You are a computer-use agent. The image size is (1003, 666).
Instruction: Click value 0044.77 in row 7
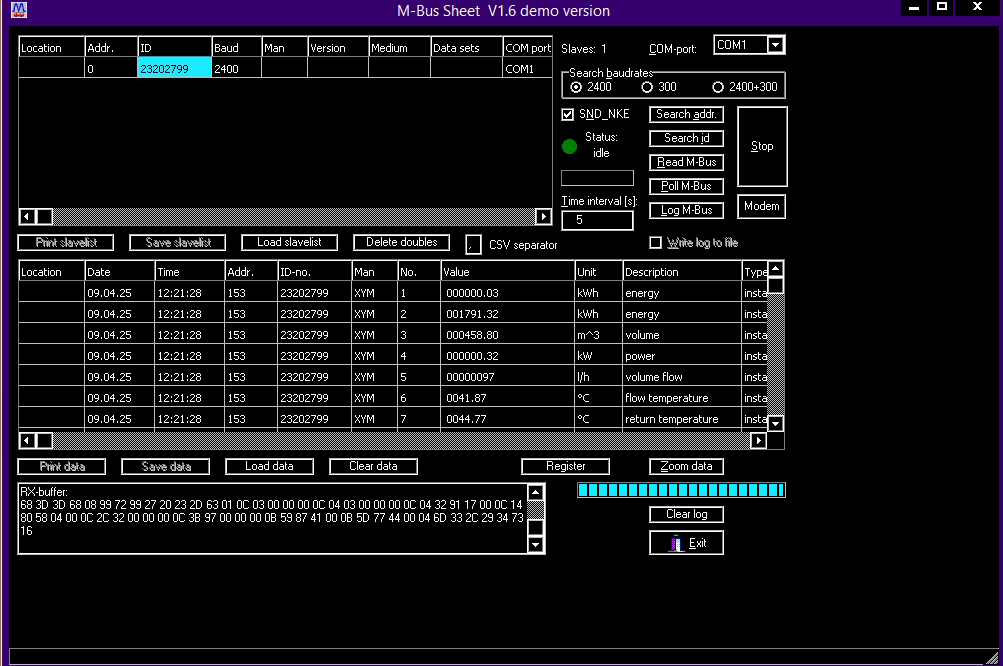point(507,419)
